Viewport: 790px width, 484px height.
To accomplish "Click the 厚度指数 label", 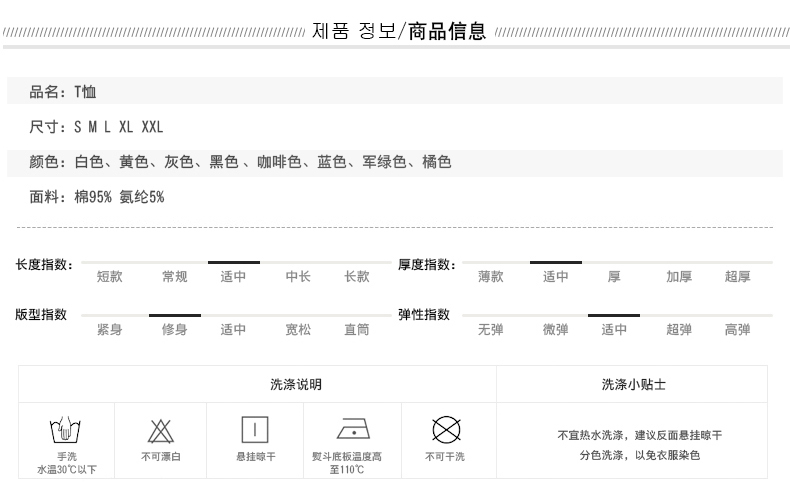I will click(x=426, y=264).
